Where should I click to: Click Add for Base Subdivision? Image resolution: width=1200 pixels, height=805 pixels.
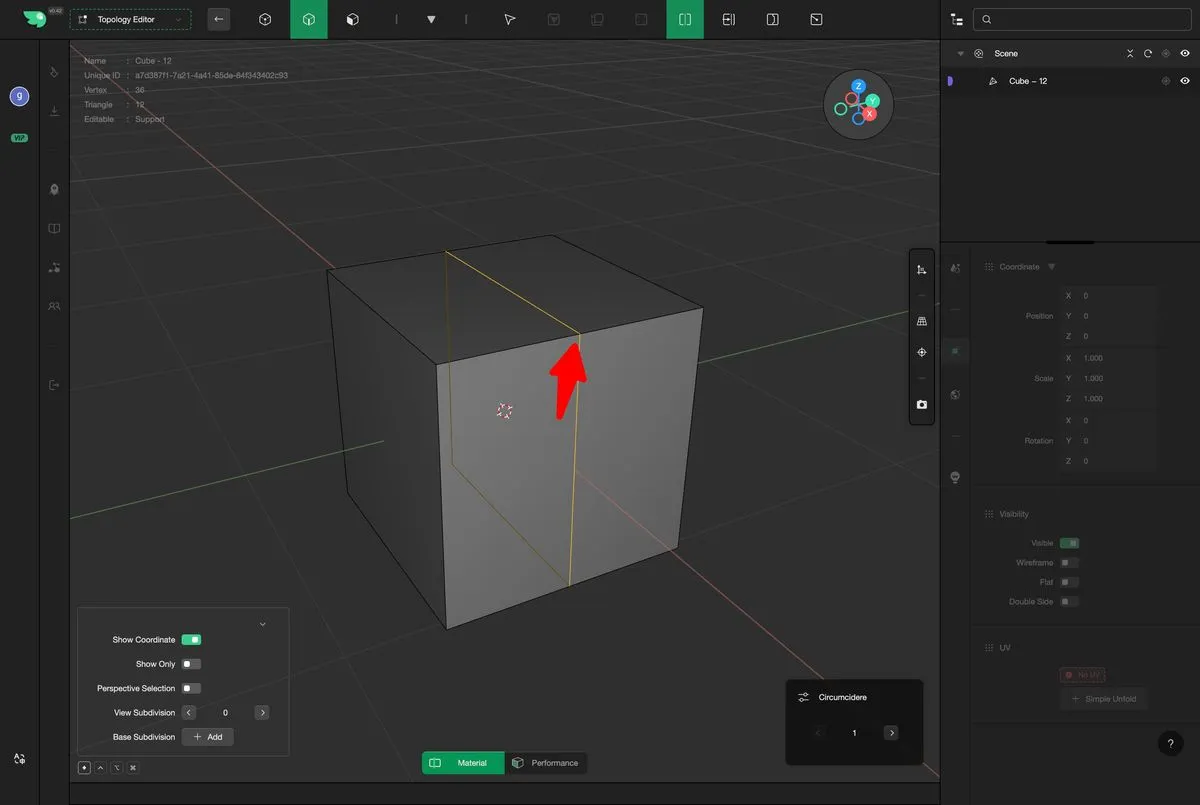208,737
